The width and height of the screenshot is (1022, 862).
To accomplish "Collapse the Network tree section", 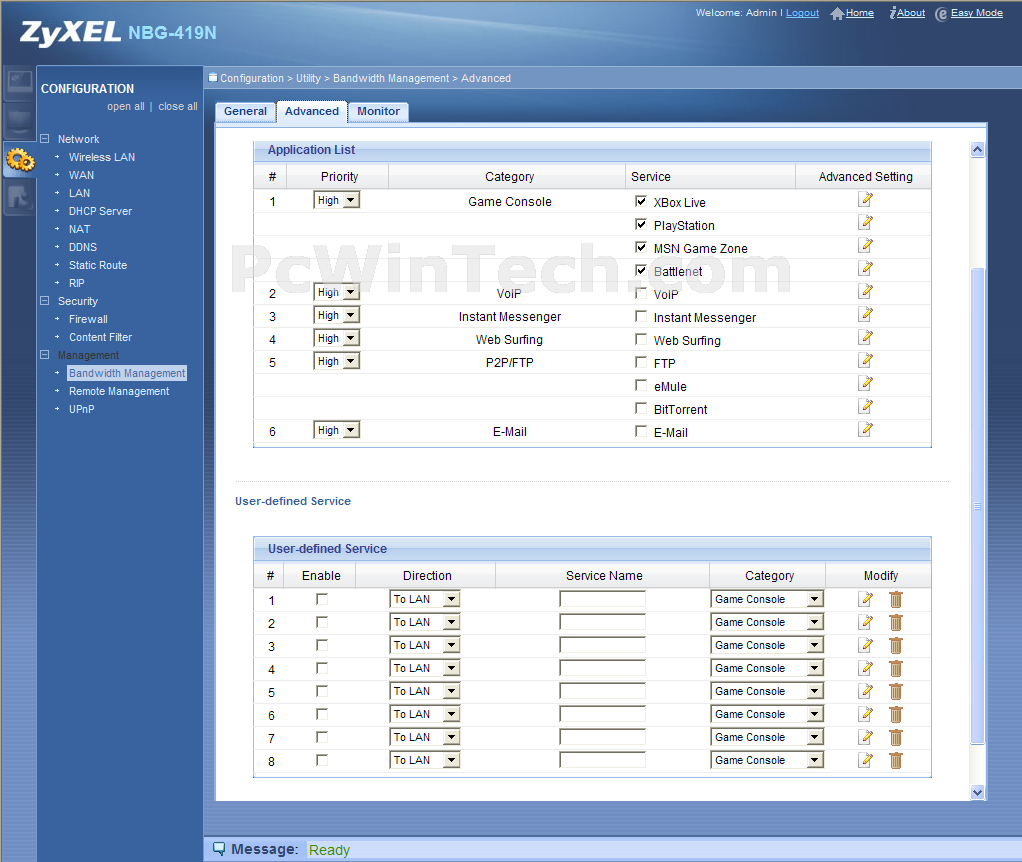I will [44, 138].
